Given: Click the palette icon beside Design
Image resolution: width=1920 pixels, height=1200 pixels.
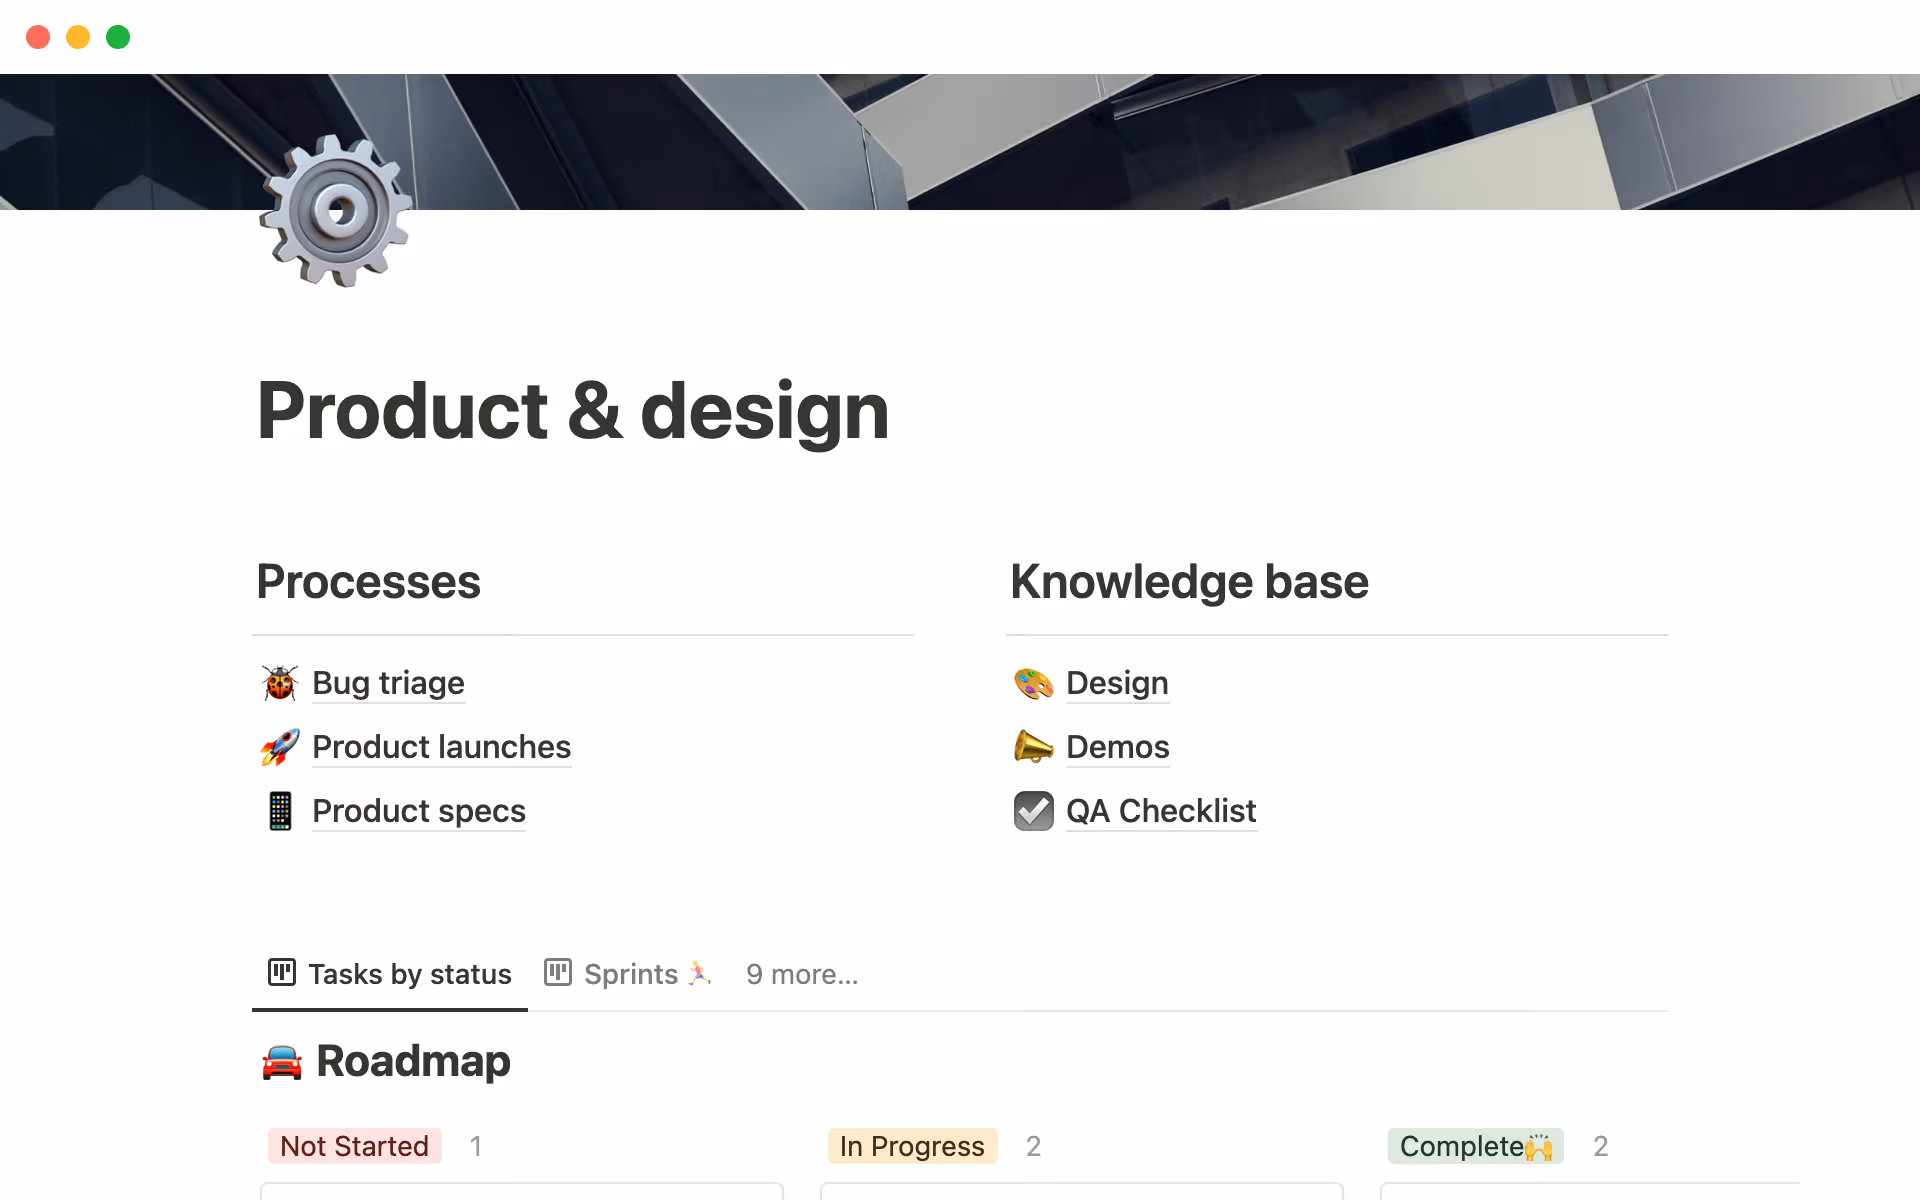Looking at the screenshot, I should coord(1033,683).
